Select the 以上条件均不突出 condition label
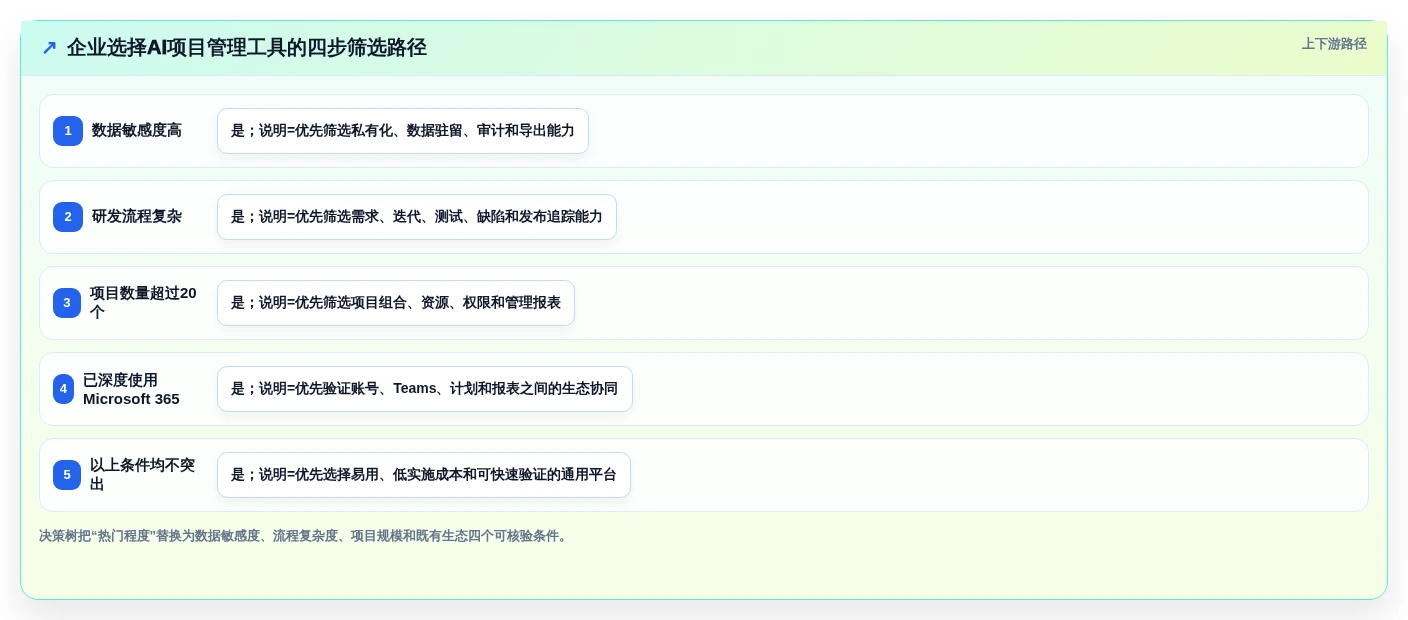The height and width of the screenshot is (620, 1408). point(142,475)
